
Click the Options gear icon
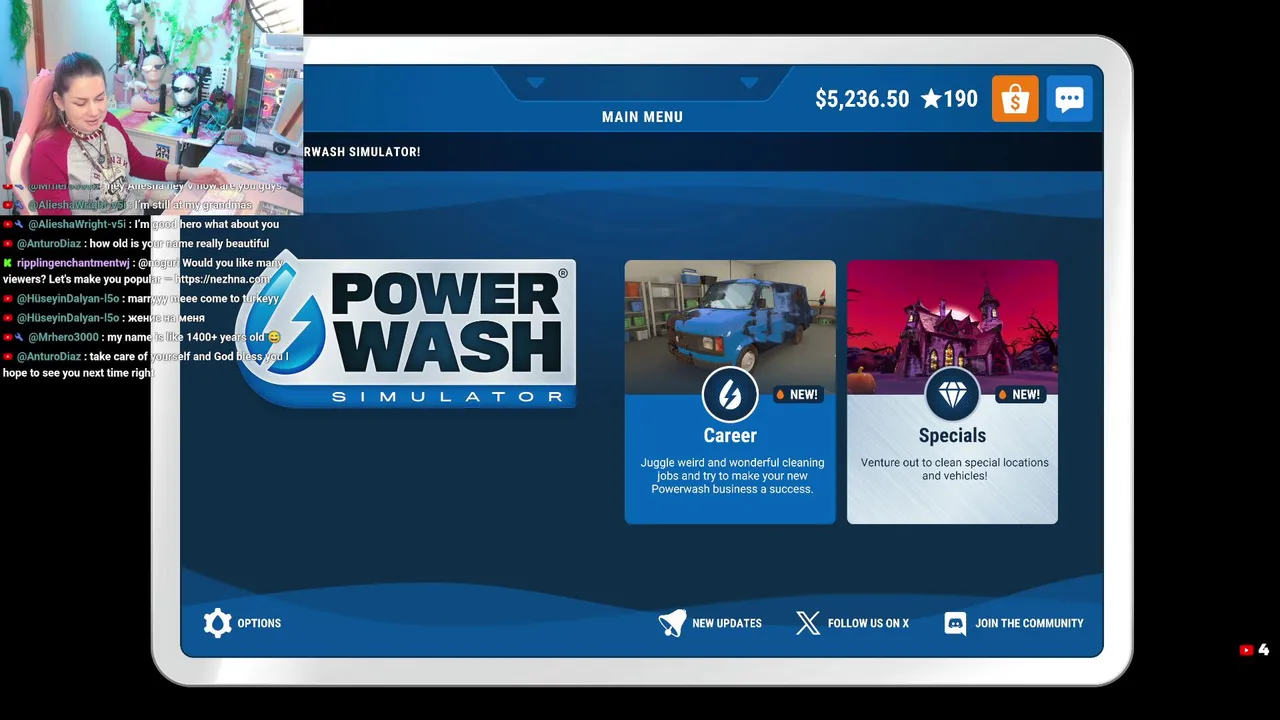[x=217, y=623]
